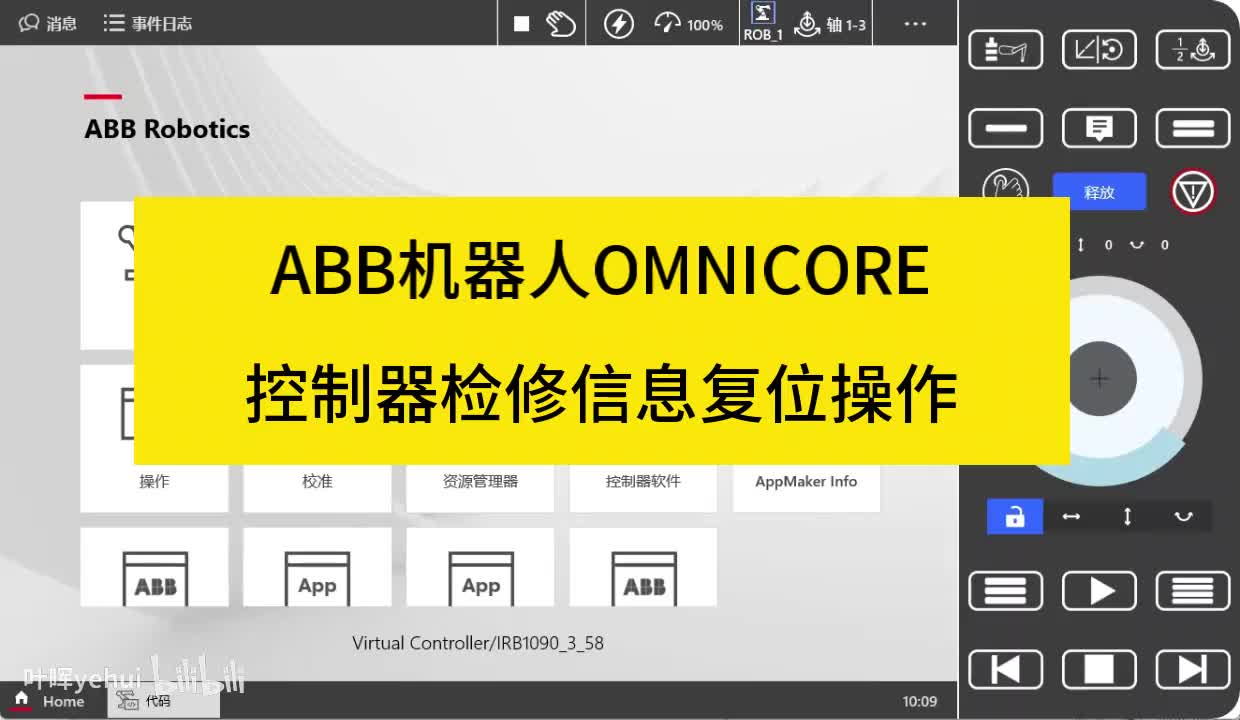Open the 事件日志 event log
This screenshot has height=720, width=1240.
[148, 23]
